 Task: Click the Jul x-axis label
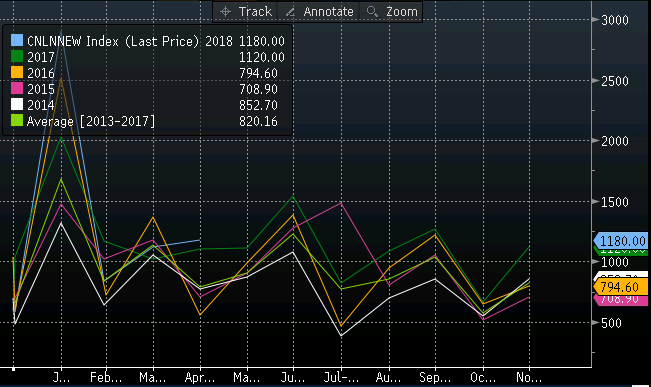pyautogui.click(x=341, y=377)
